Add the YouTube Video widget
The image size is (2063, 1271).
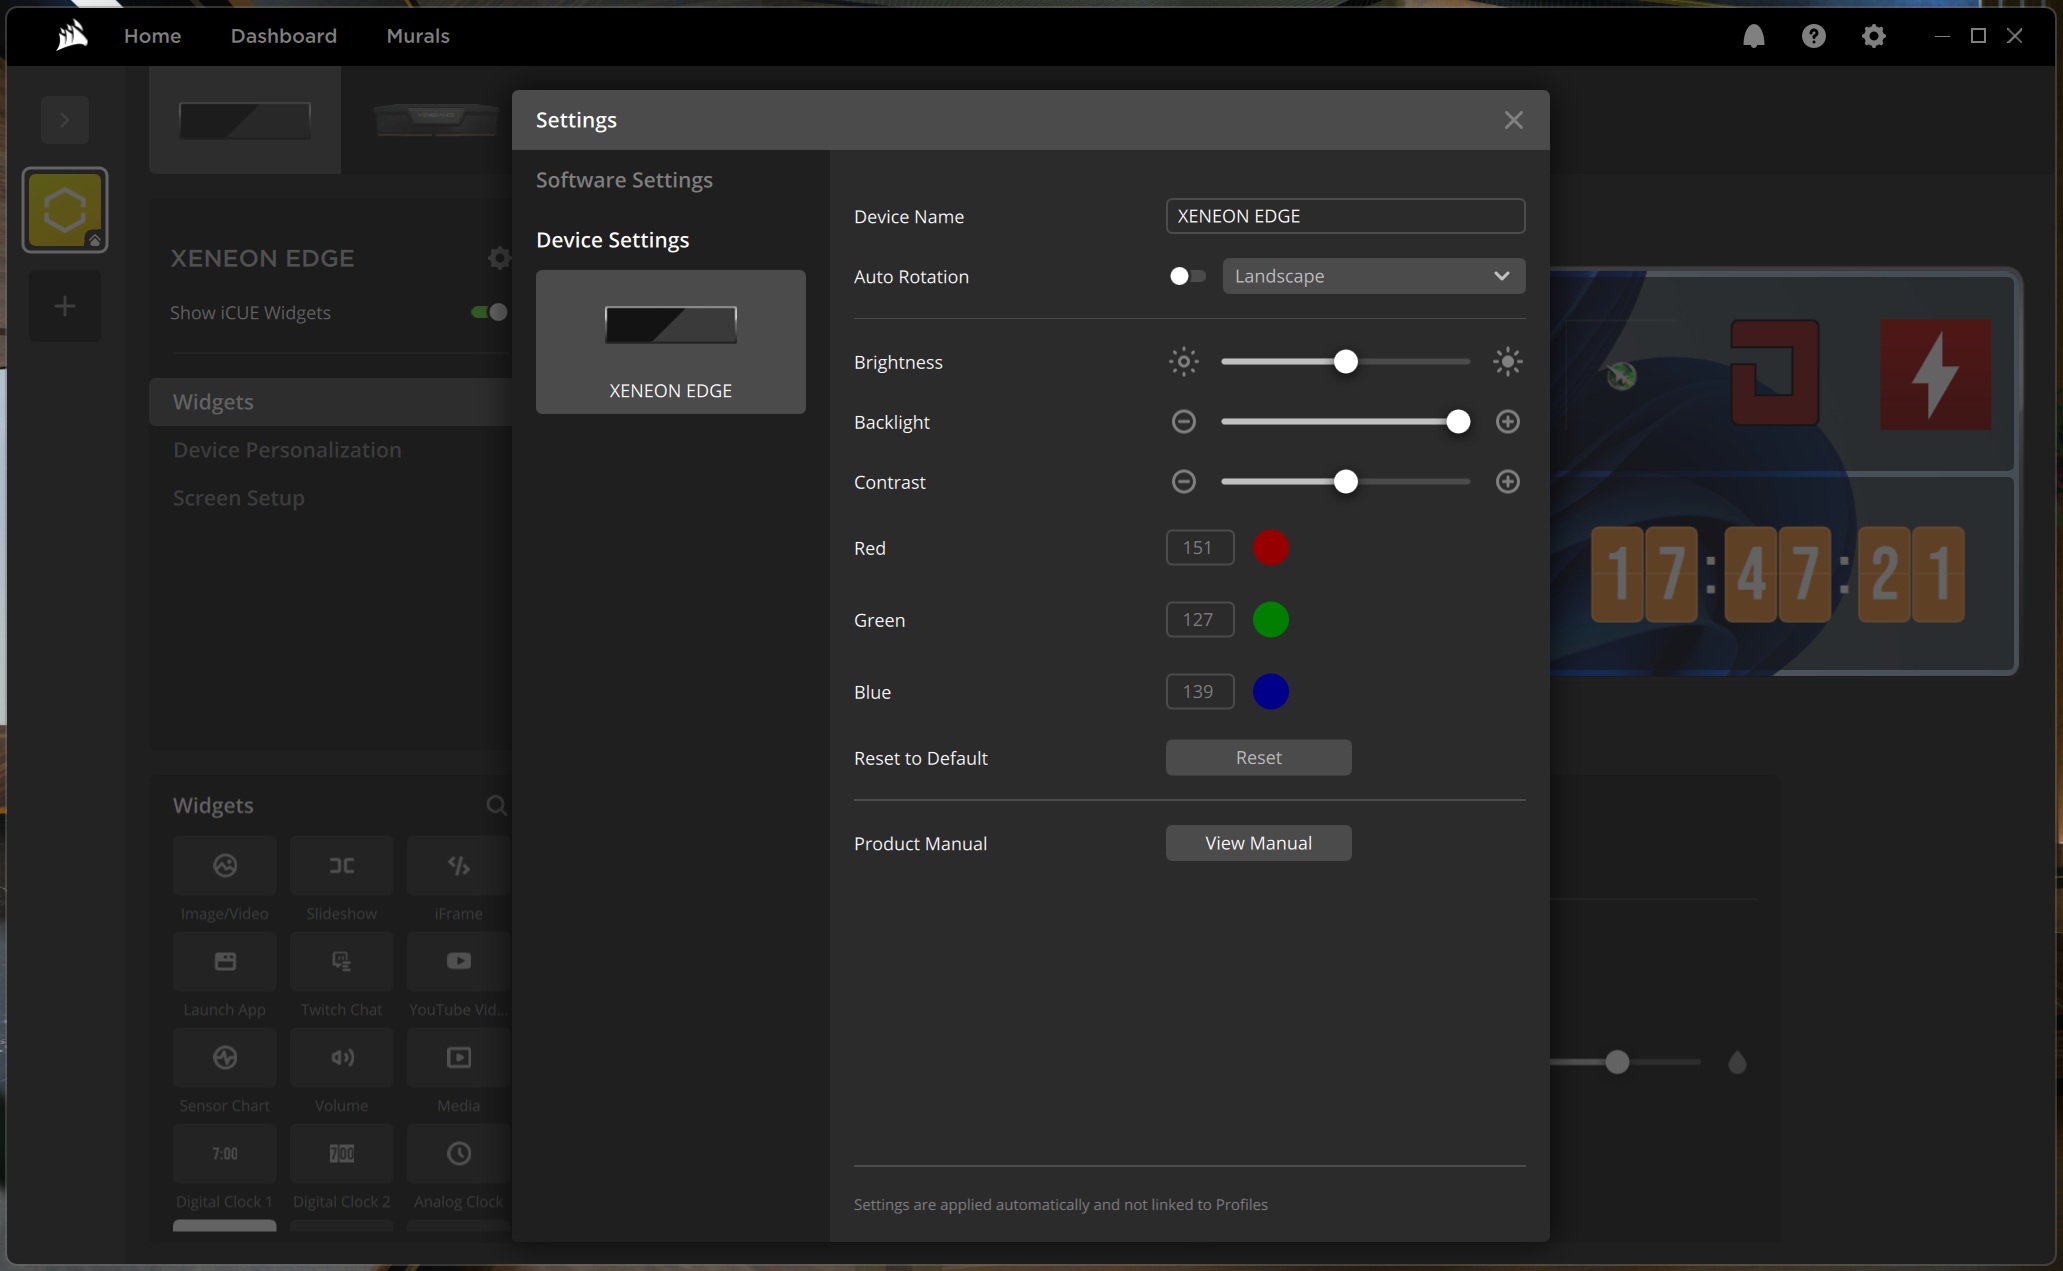[458, 962]
